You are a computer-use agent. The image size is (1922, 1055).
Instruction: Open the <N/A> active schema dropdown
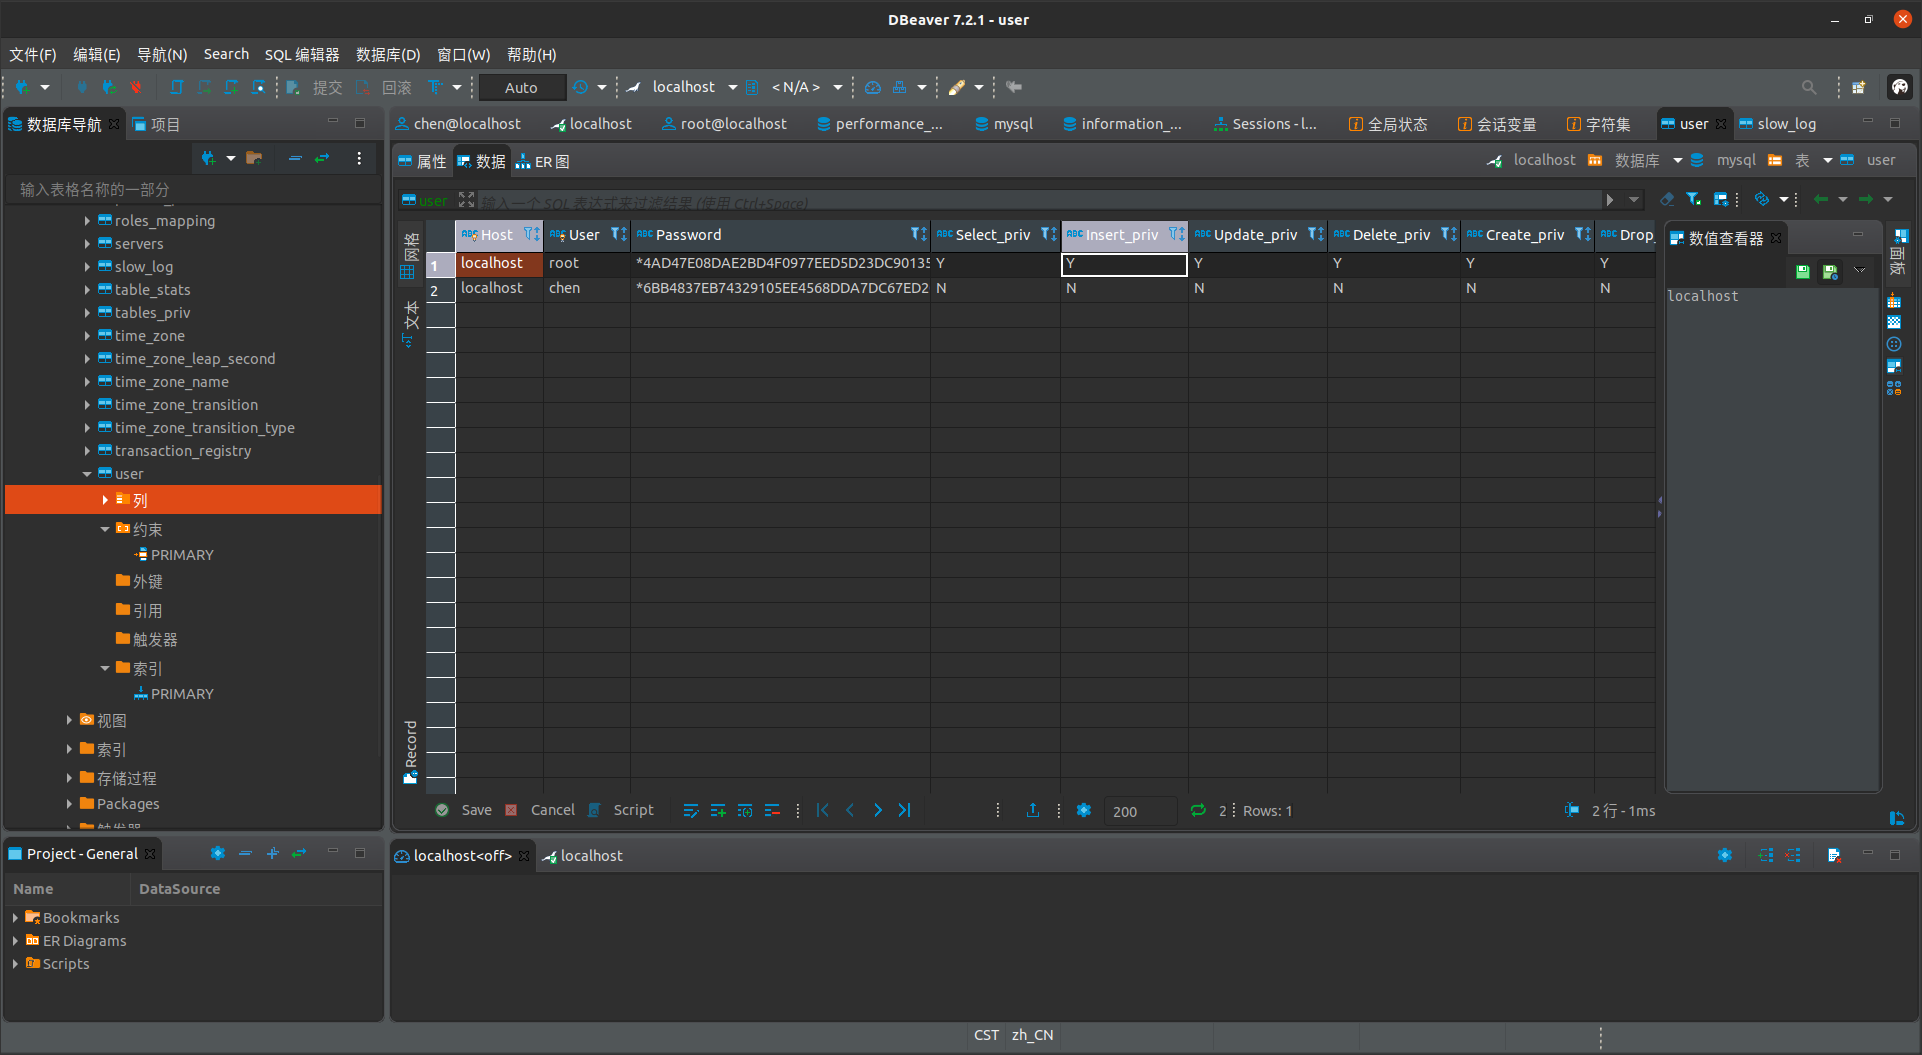click(x=838, y=87)
